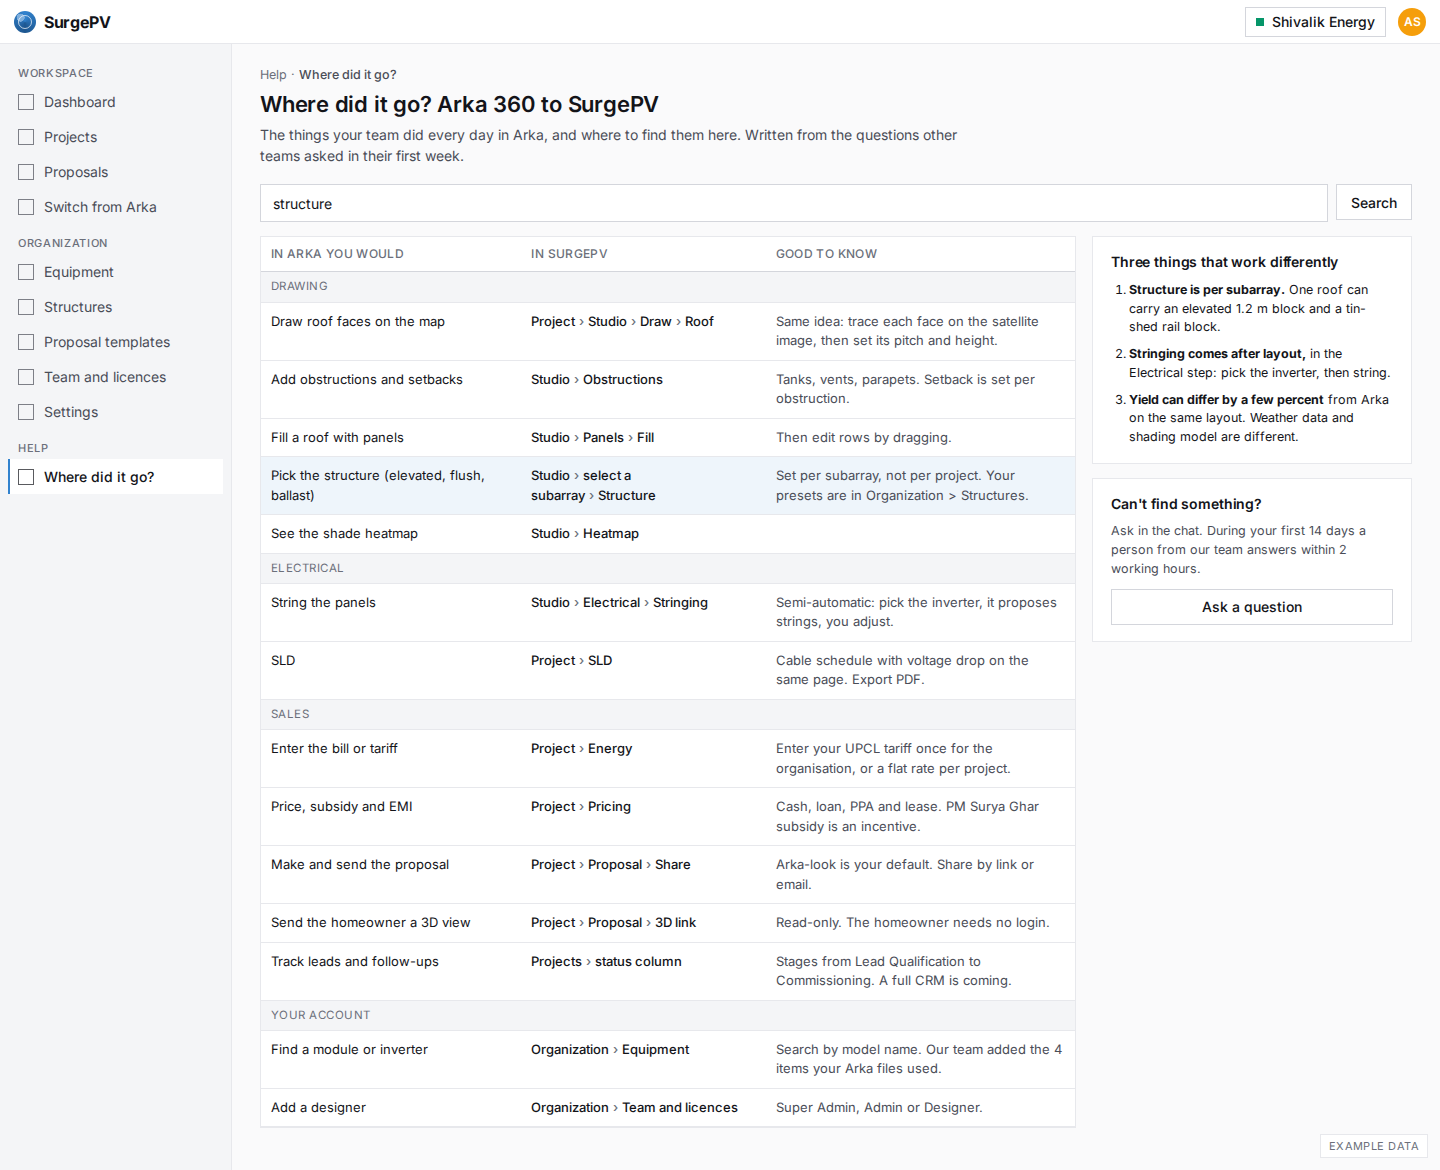This screenshot has width=1440, height=1170.
Task: Click the SurgePV logo icon
Action: [25, 22]
